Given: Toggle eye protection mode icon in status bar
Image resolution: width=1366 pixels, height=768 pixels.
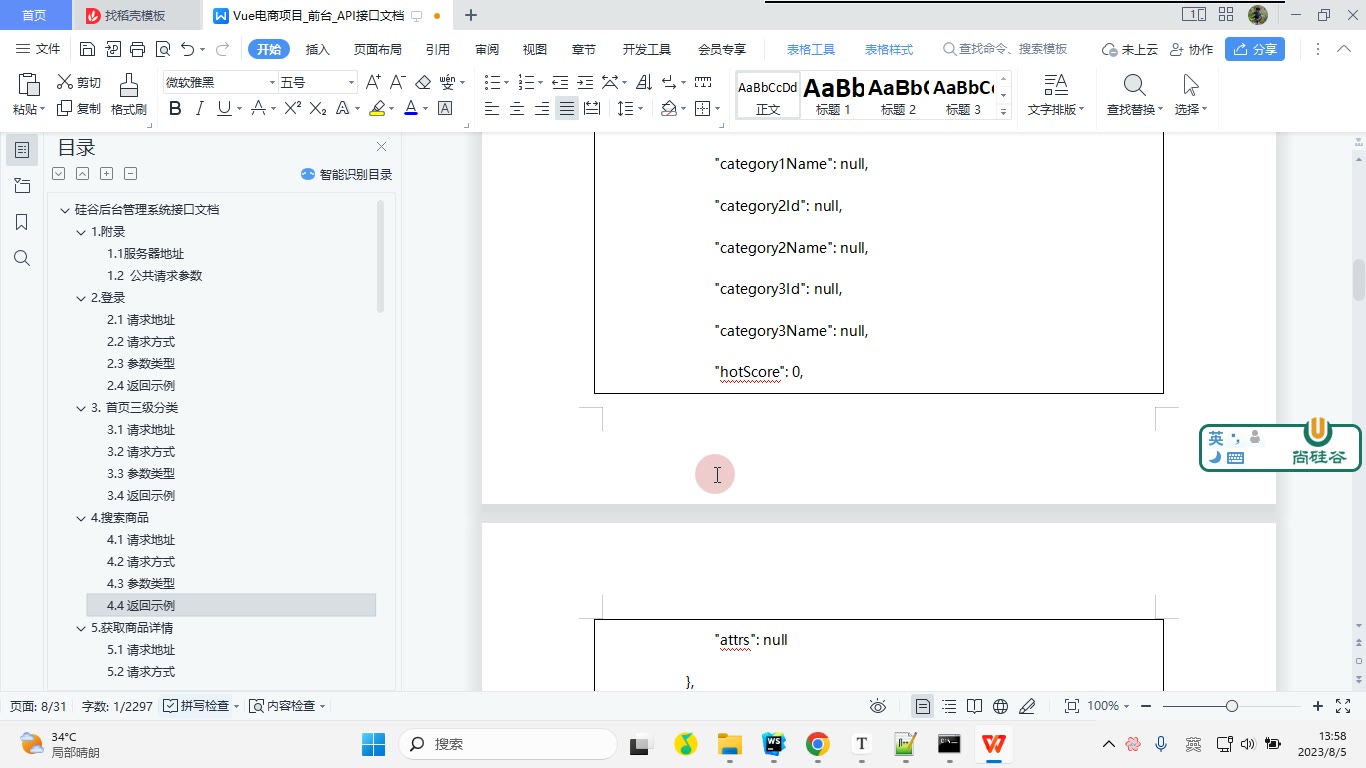Looking at the screenshot, I should [878, 706].
